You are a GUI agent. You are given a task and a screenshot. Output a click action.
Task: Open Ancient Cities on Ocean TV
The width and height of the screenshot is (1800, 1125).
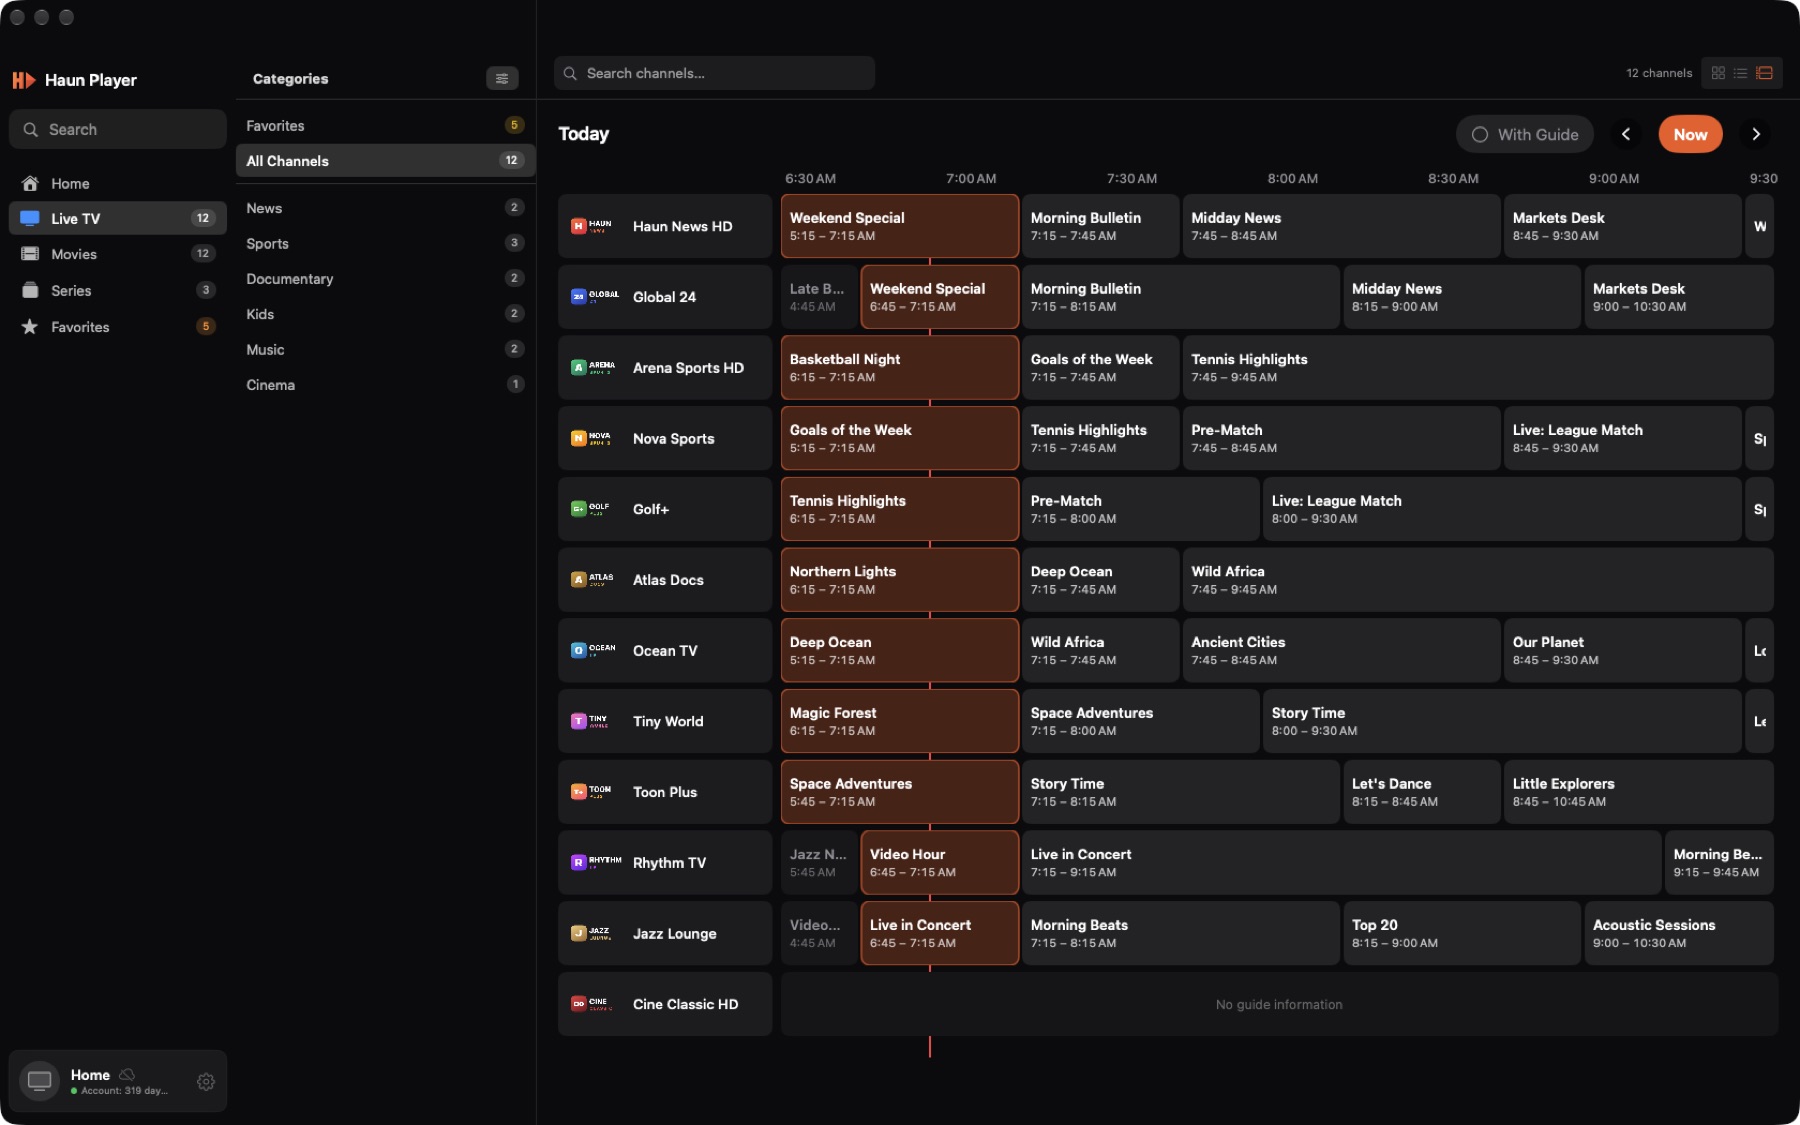coord(1341,651)
